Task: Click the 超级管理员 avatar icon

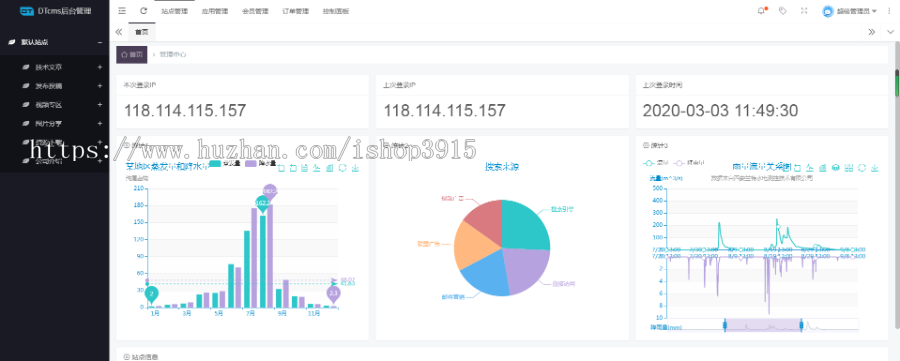Action: 827,11
